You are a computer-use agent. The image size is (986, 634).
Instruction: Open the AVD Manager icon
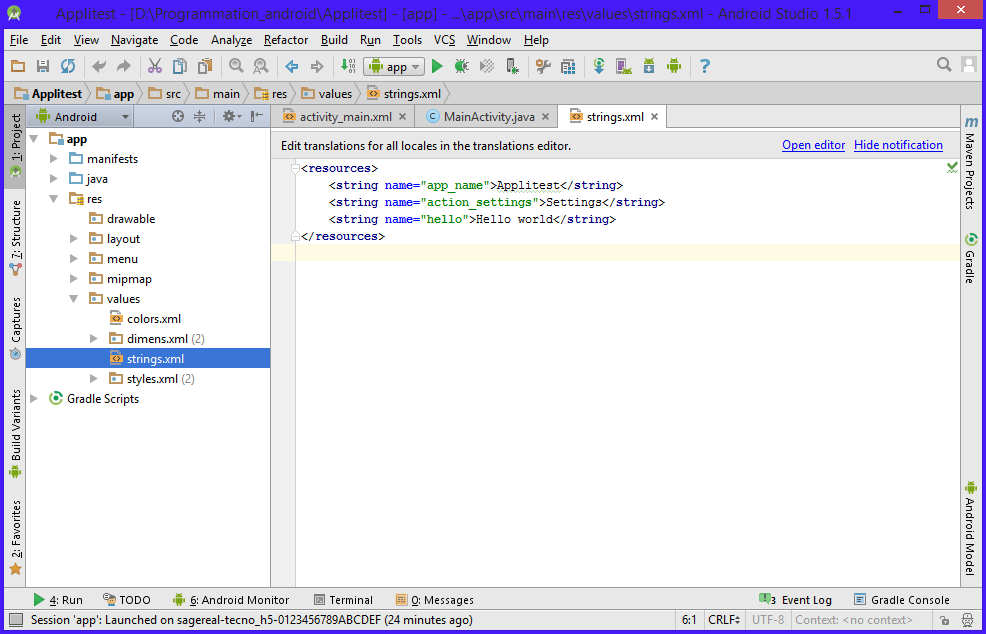coord(624,66)
